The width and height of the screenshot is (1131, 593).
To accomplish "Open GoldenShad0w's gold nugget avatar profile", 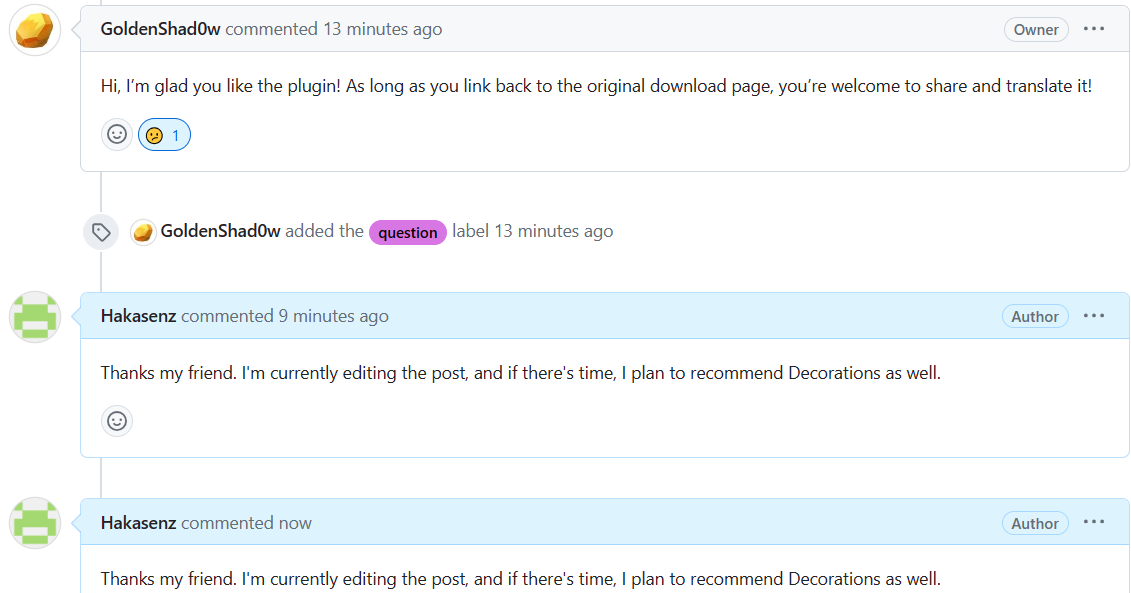I will click(x=35, y=30).
